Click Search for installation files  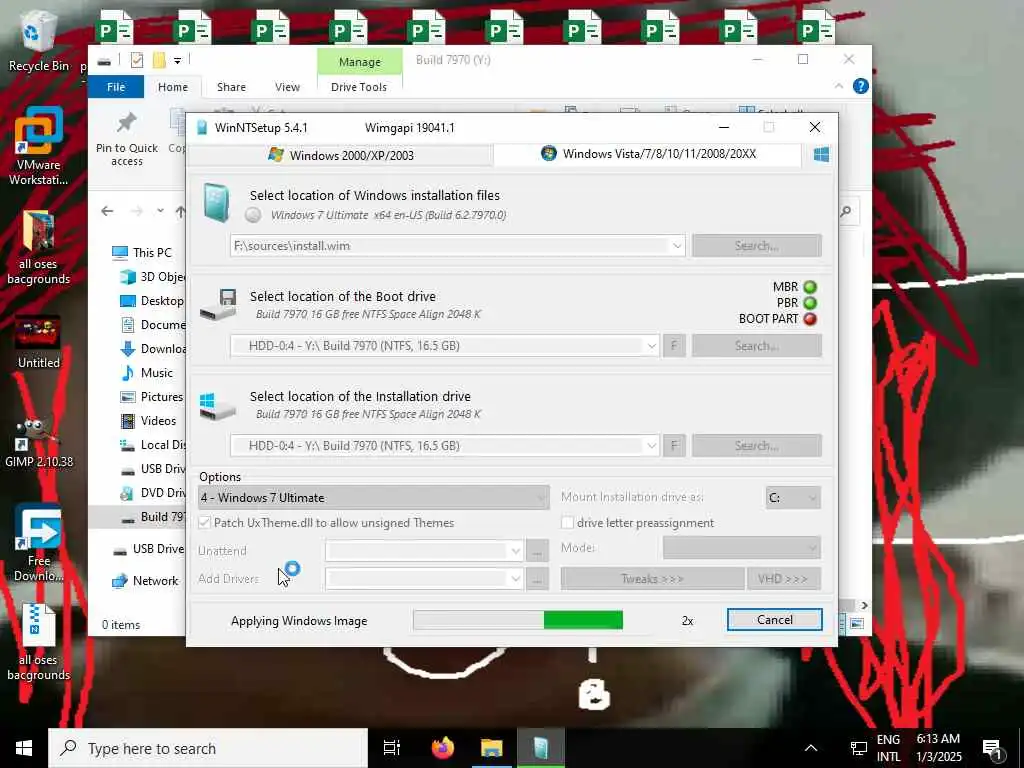(x=756, y=246)
